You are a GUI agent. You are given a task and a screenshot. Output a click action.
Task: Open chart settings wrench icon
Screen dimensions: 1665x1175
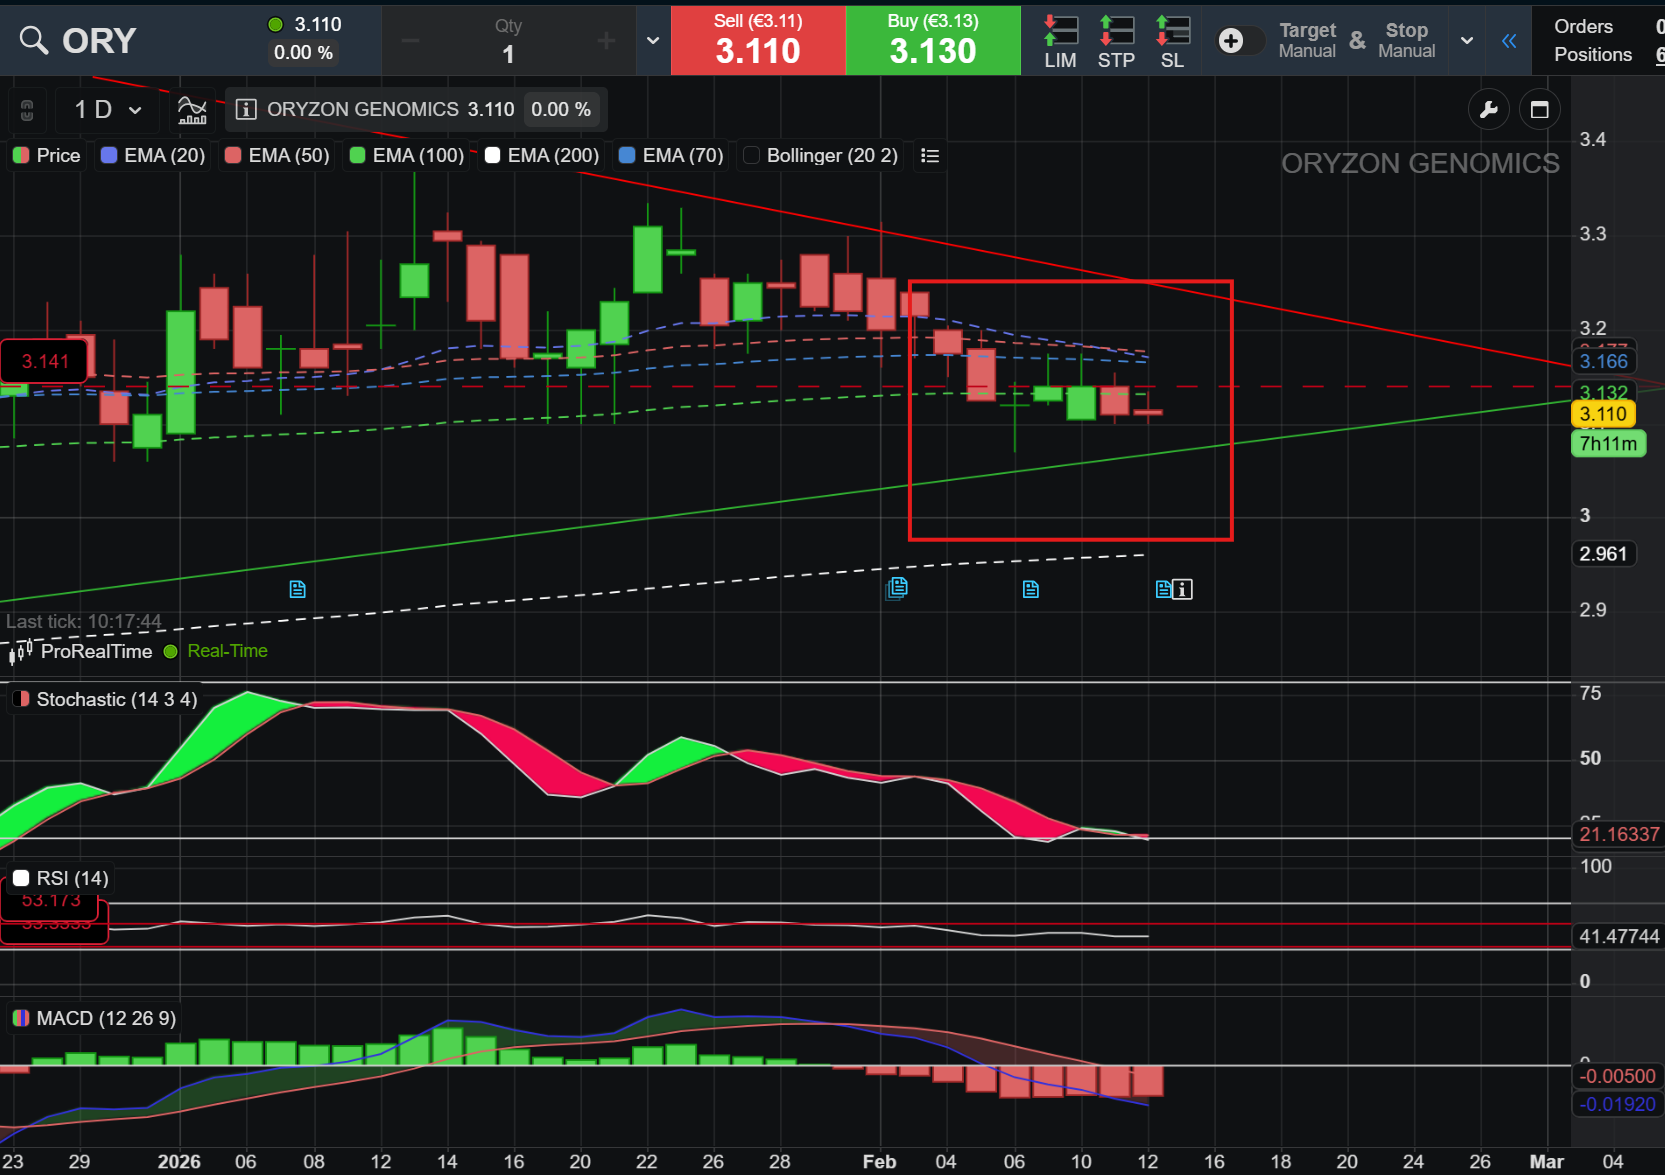(x=1488, y=109)
